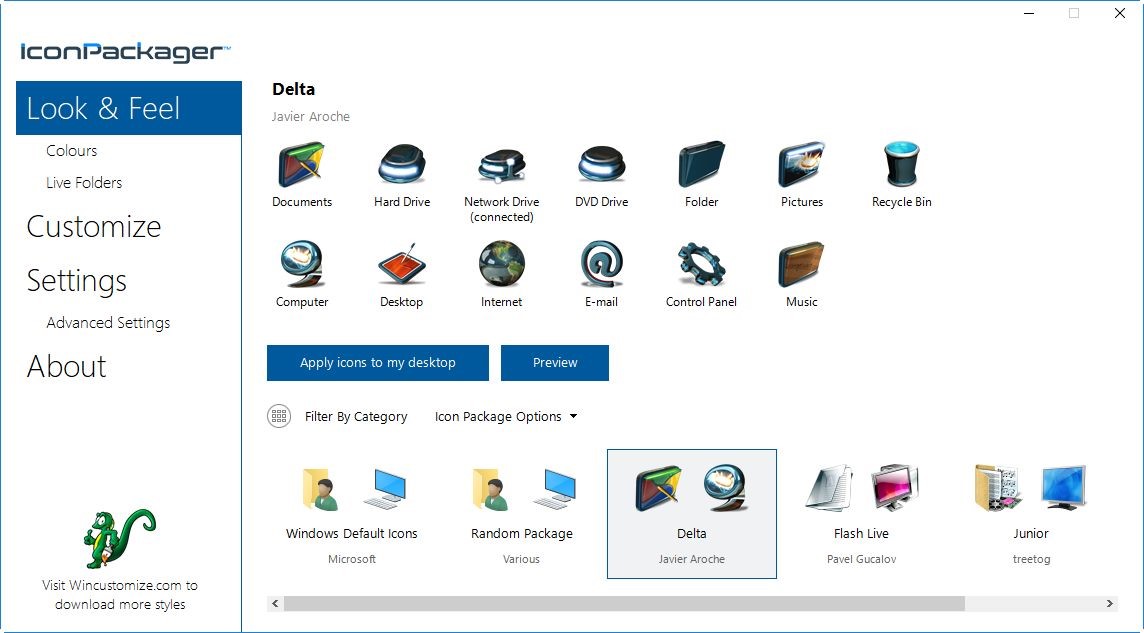Open Advanced Settings
This screenshot has height=633, width=1144.
pyautogui.click(x=108, y=323)
